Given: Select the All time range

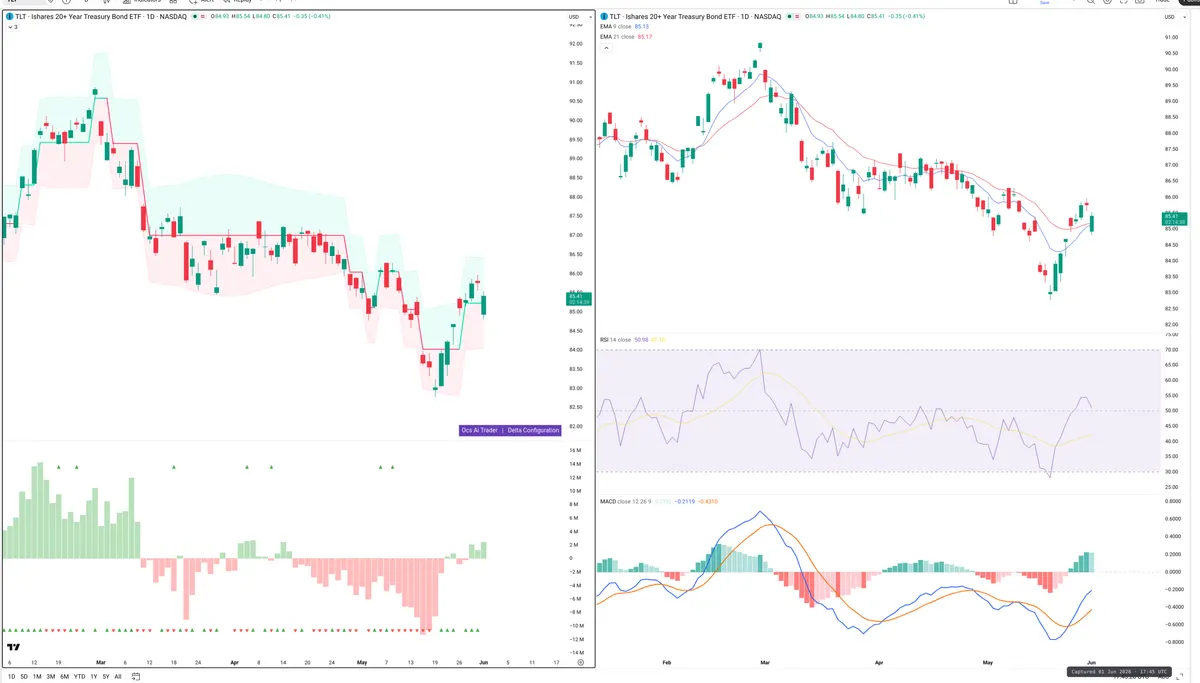Looking at the screenshot, I should (x=118, y=676).
